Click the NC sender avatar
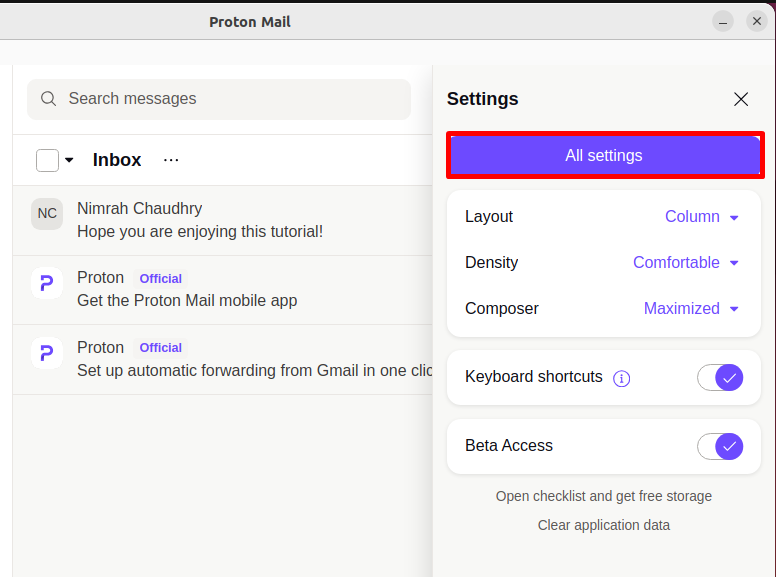Screen dimensions: 776x577 47,213
